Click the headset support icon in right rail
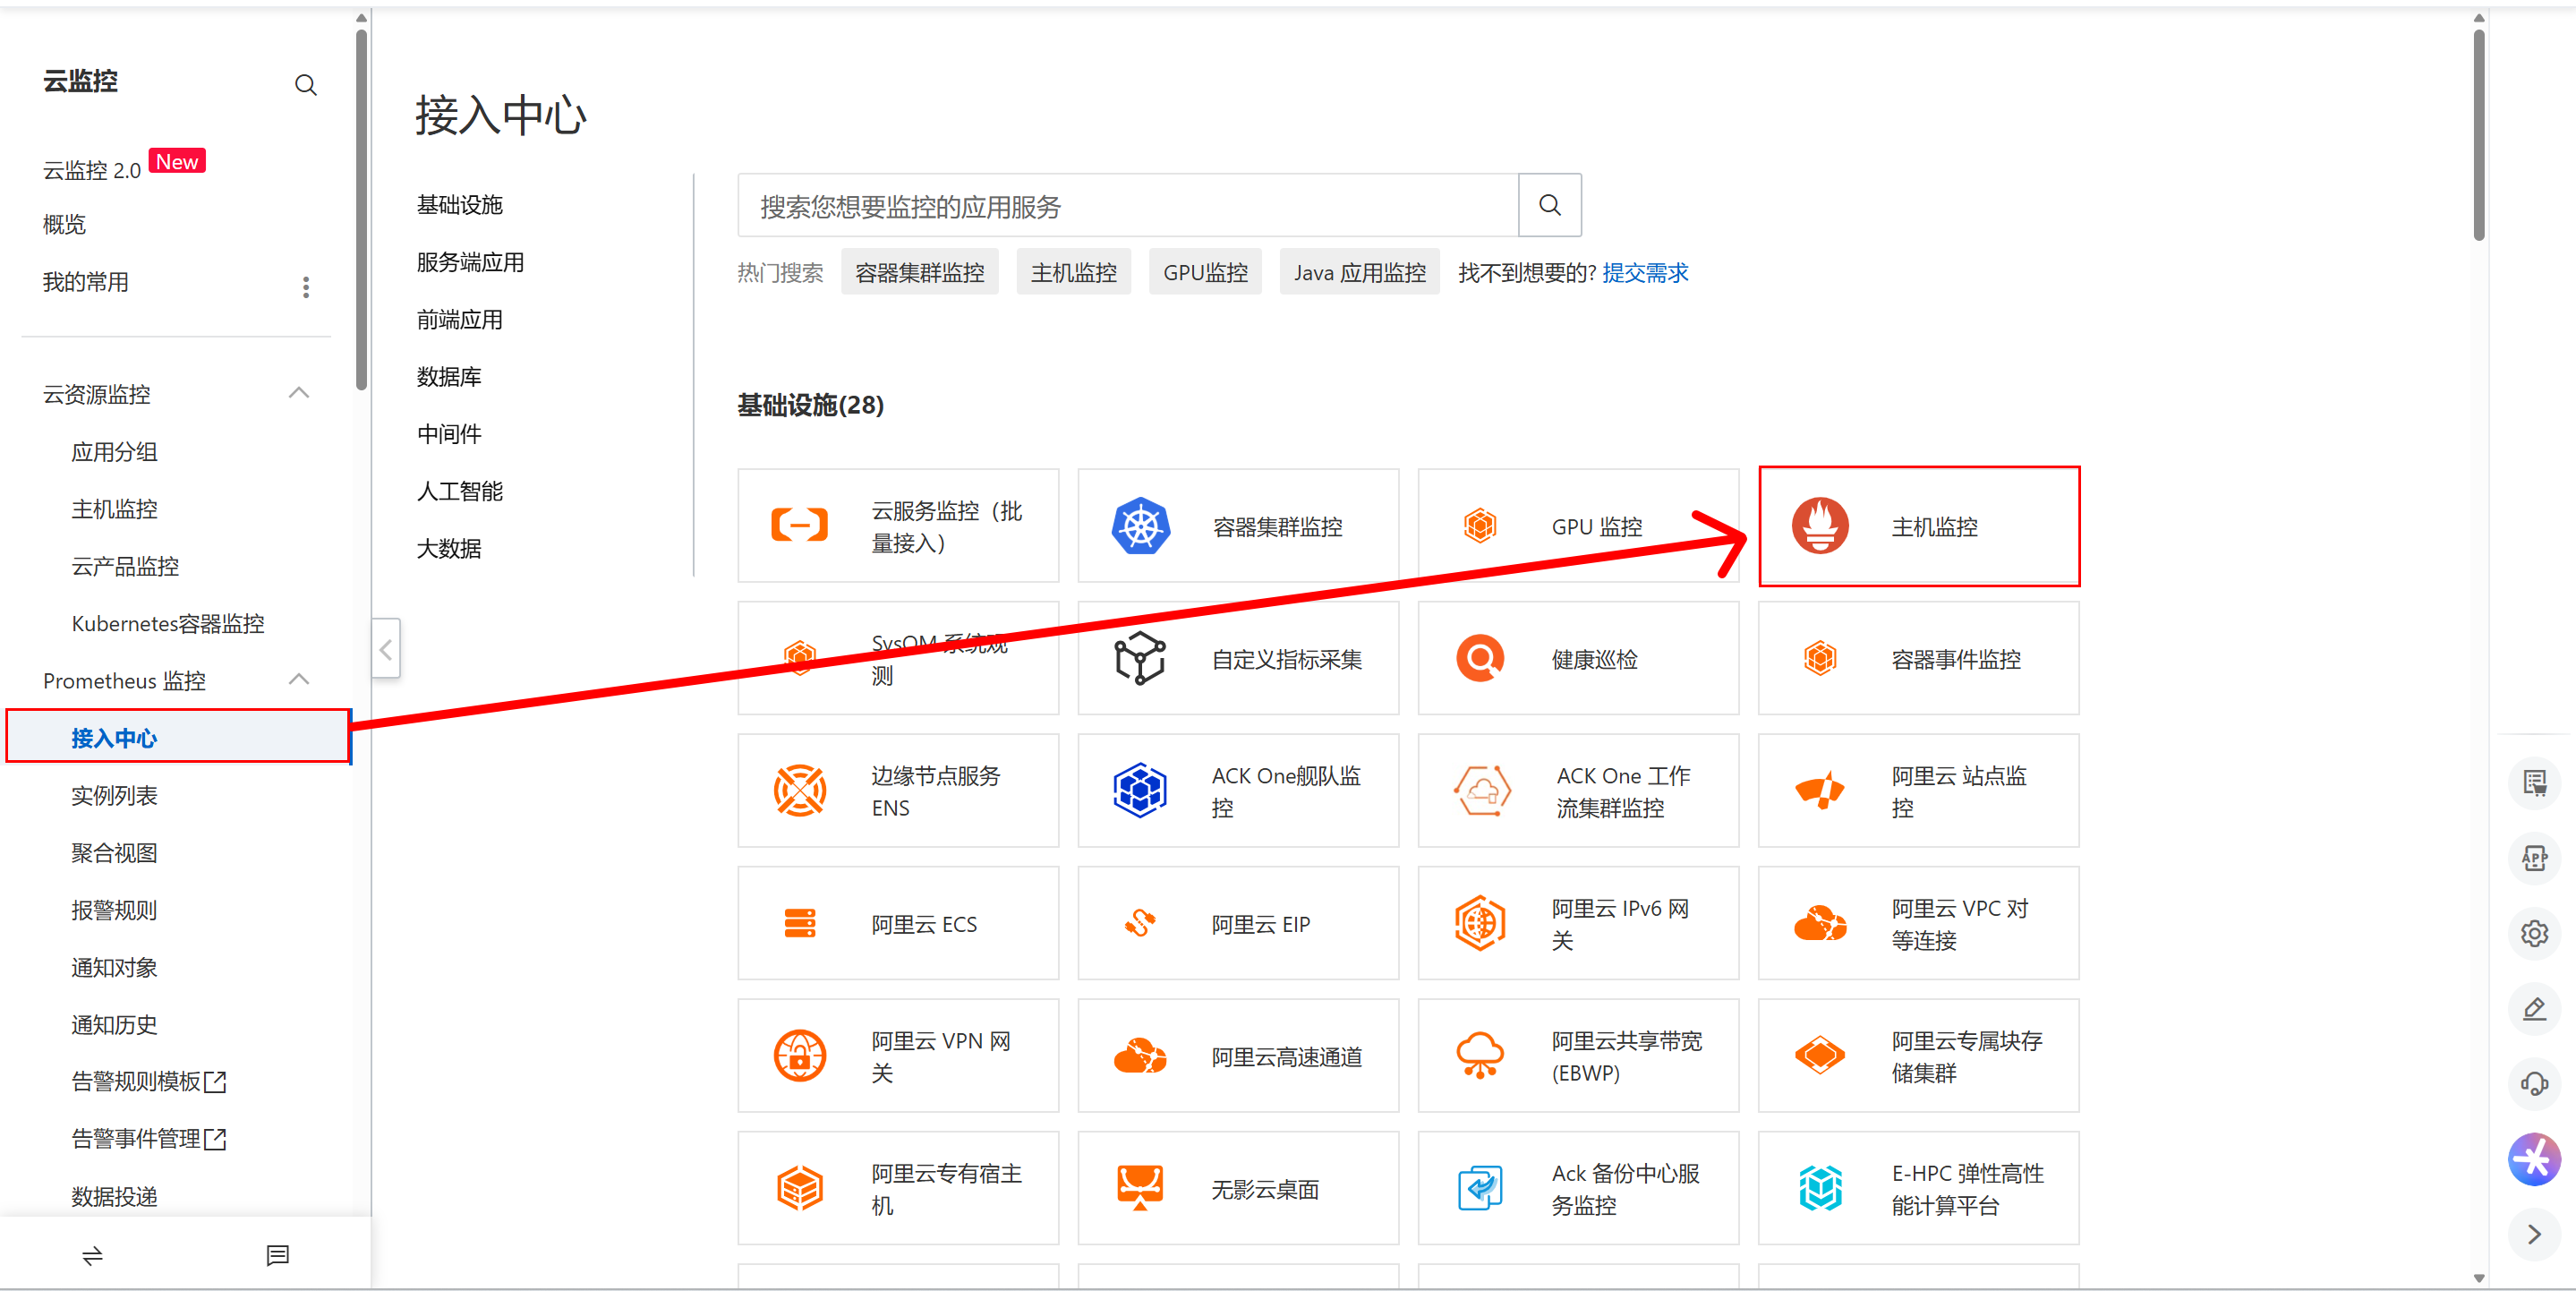 click(2534, 1083)
